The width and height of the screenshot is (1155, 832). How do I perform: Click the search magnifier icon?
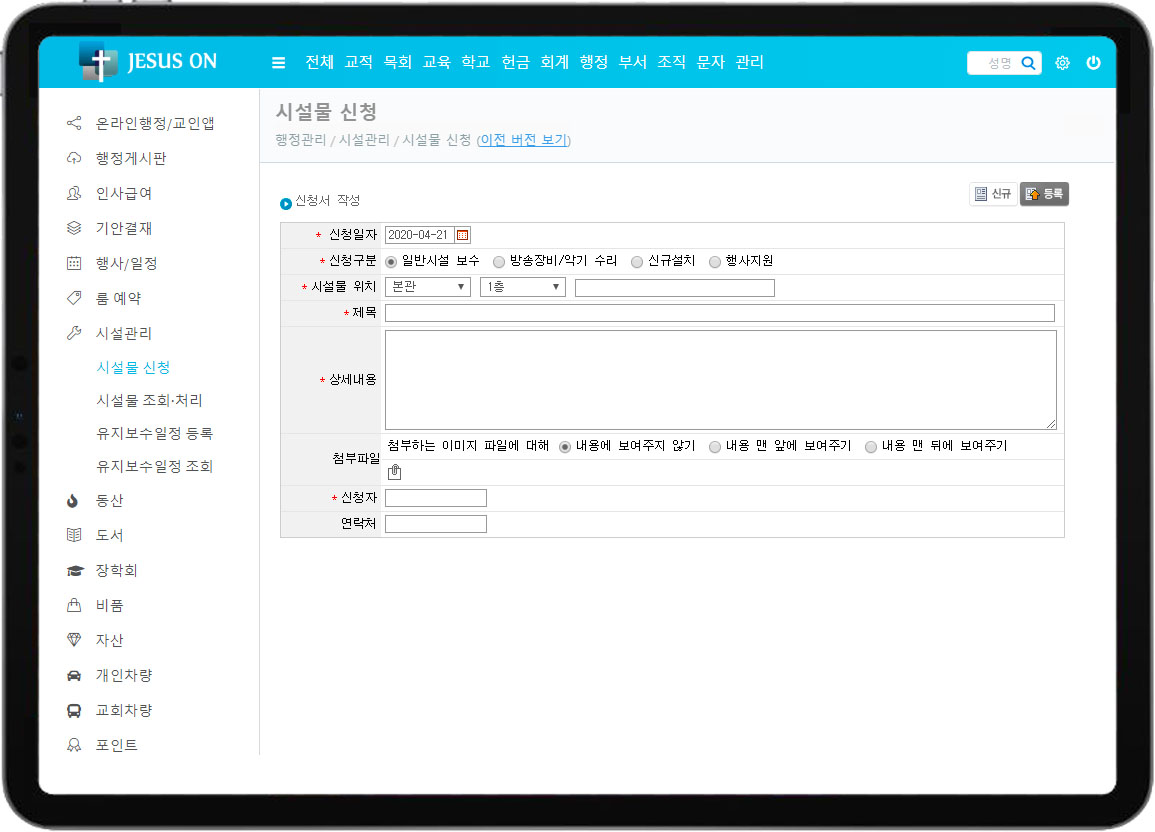1028,63
